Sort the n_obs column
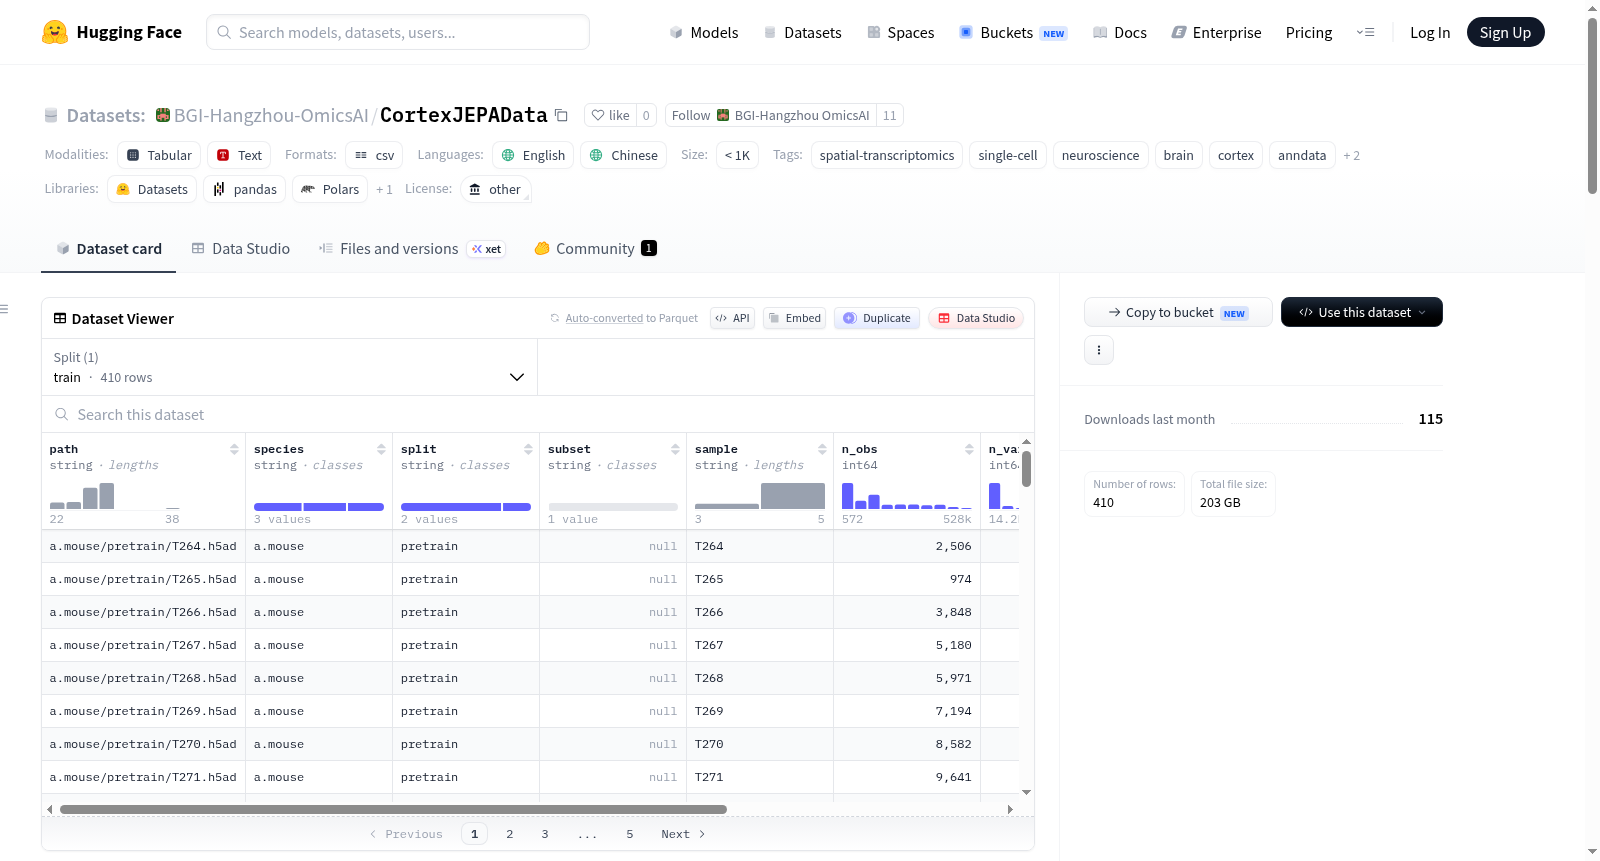The height and width of the screenshot is (861, 1600). [x=969, y=449]
